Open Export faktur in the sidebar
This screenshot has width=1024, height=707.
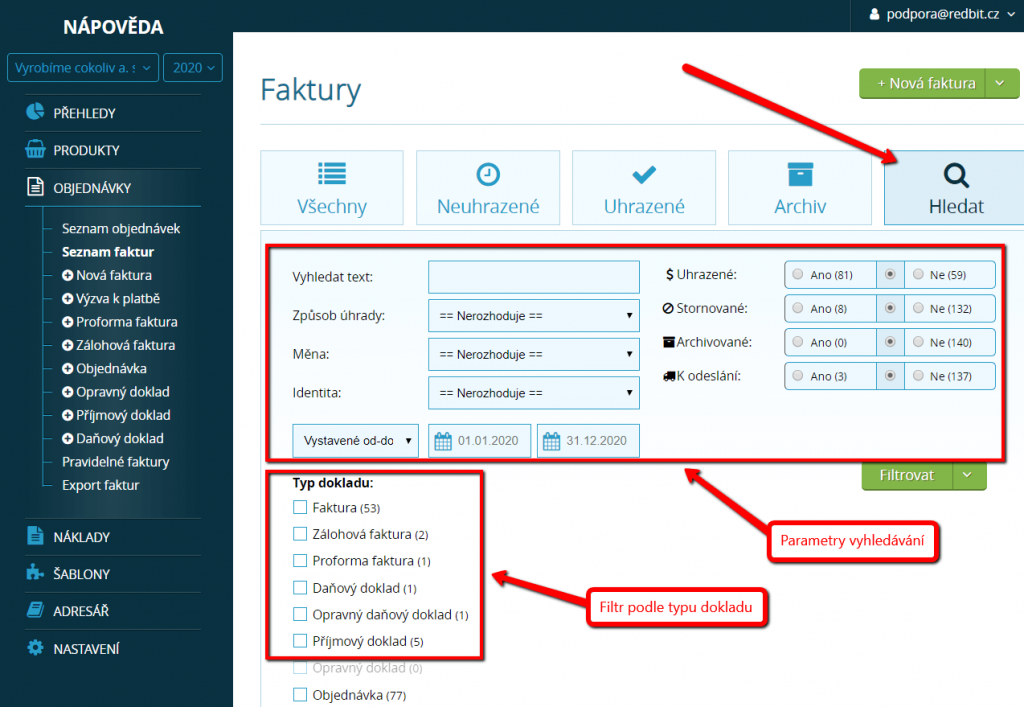coord(101,485)
